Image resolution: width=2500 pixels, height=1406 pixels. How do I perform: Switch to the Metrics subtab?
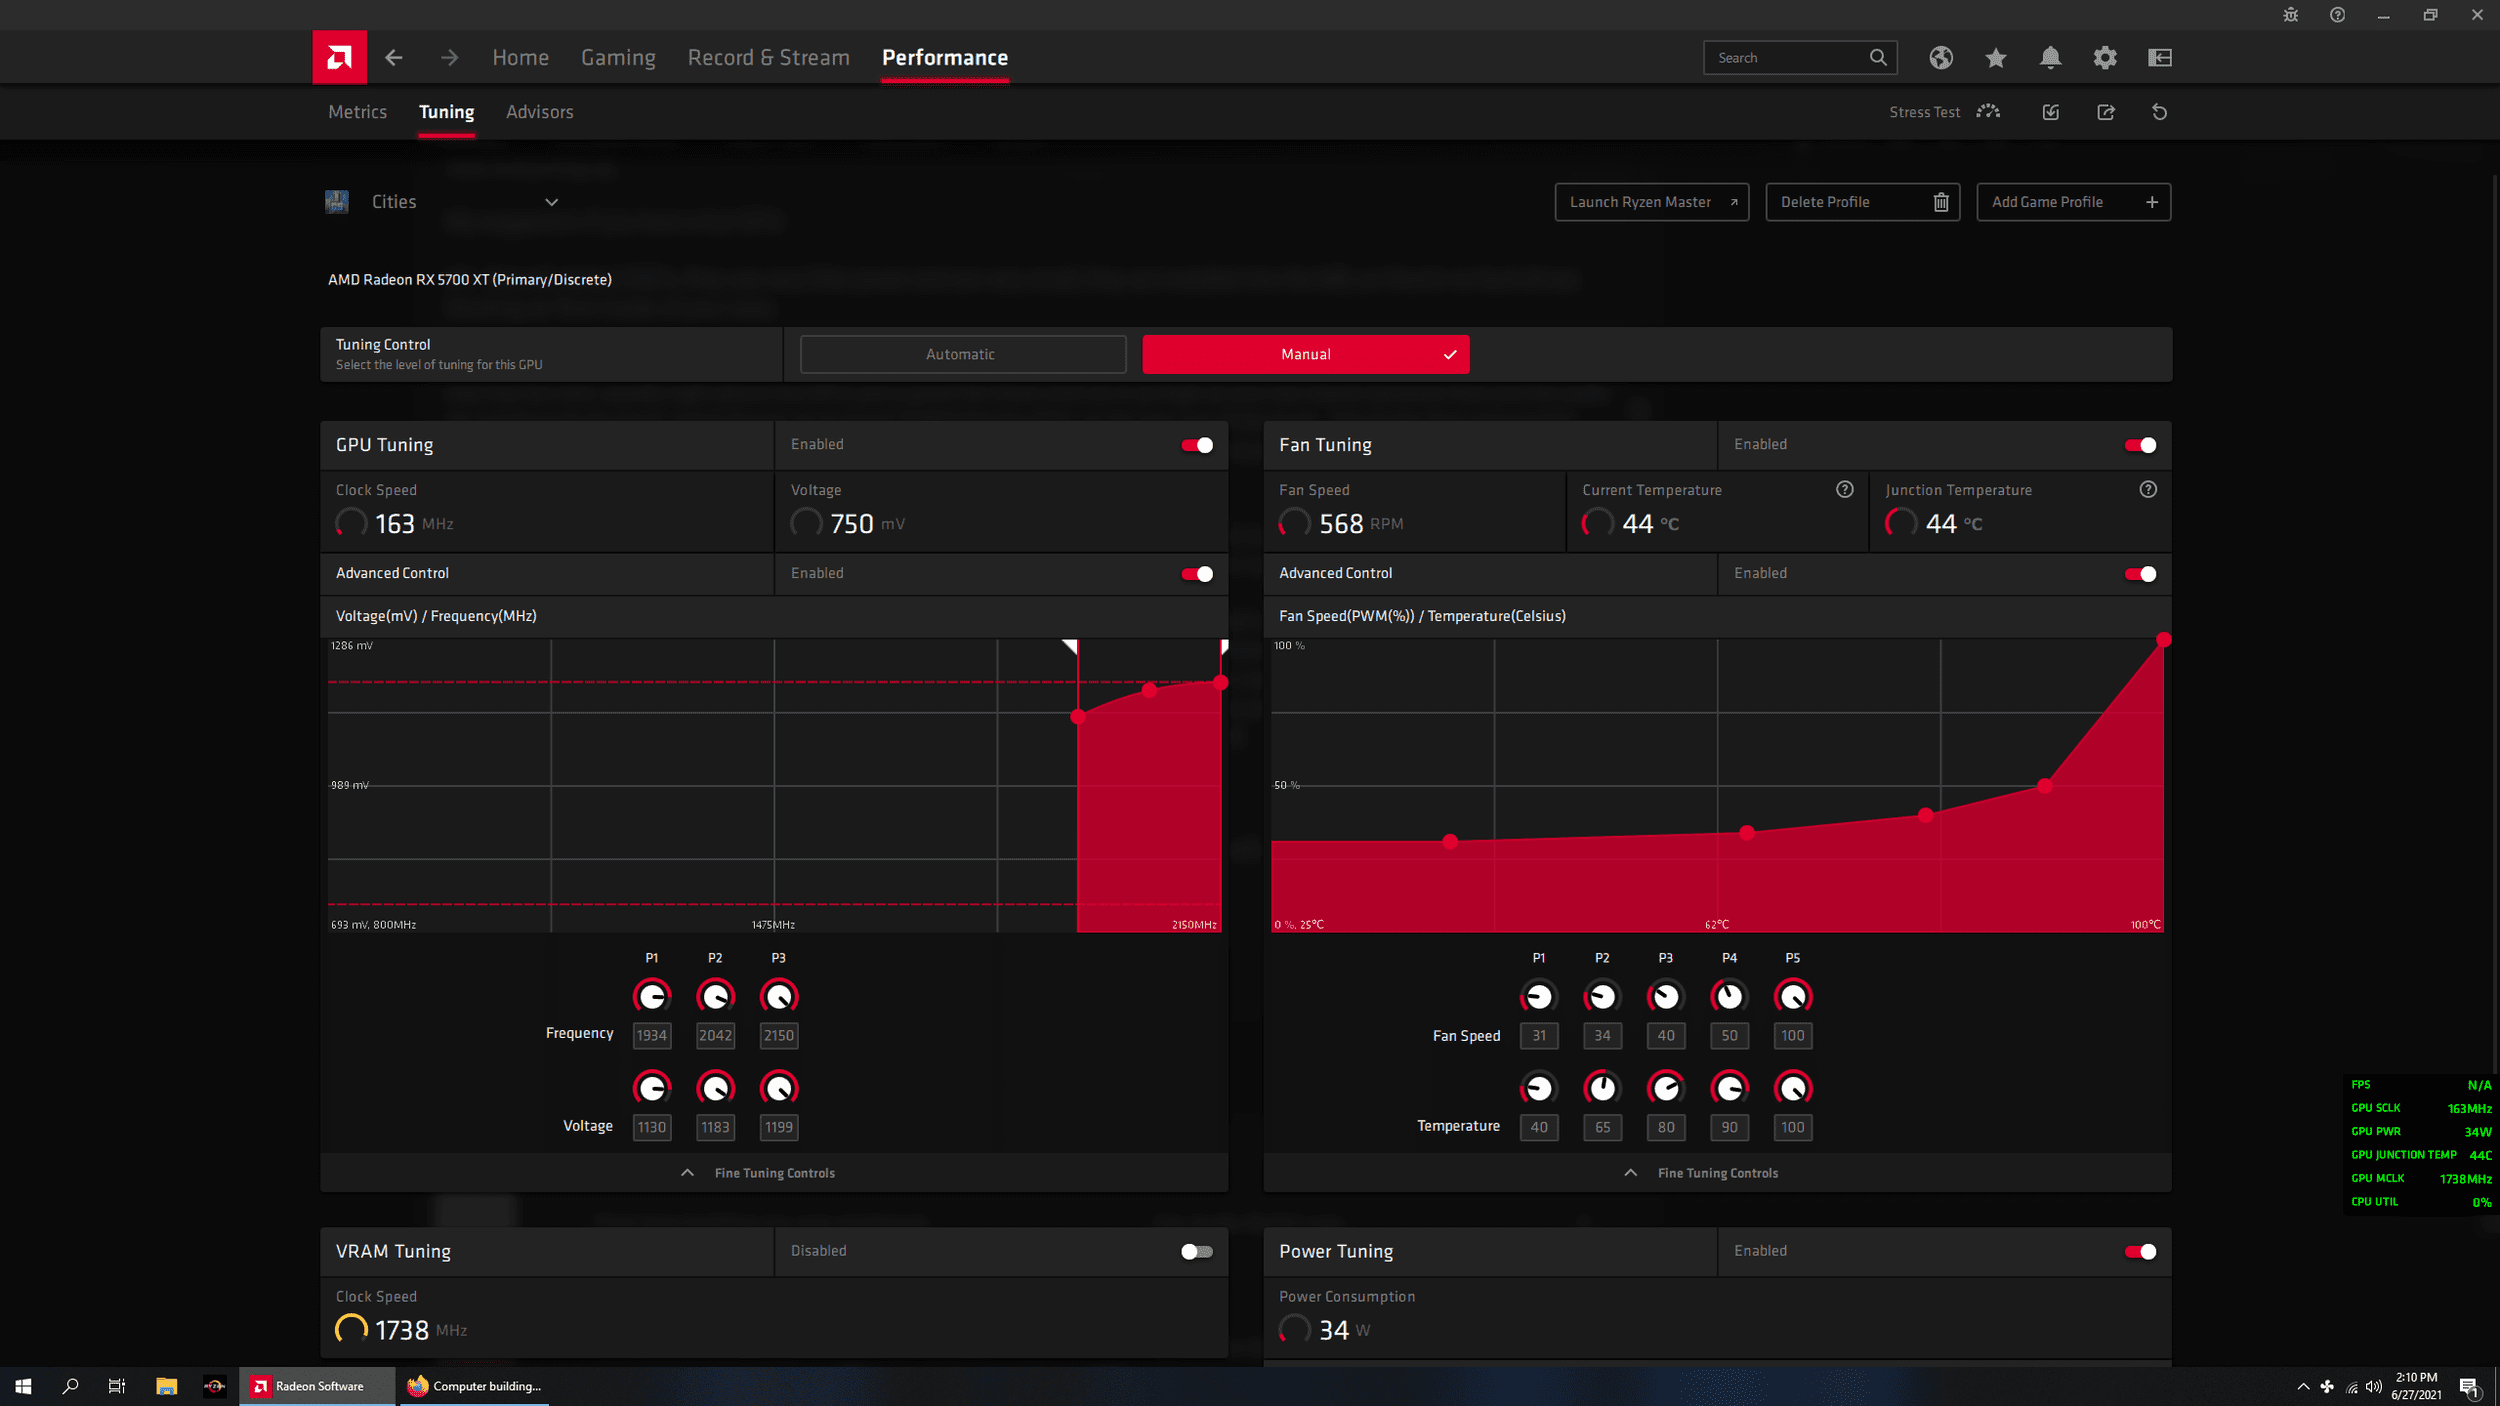(x=357, y=112)
